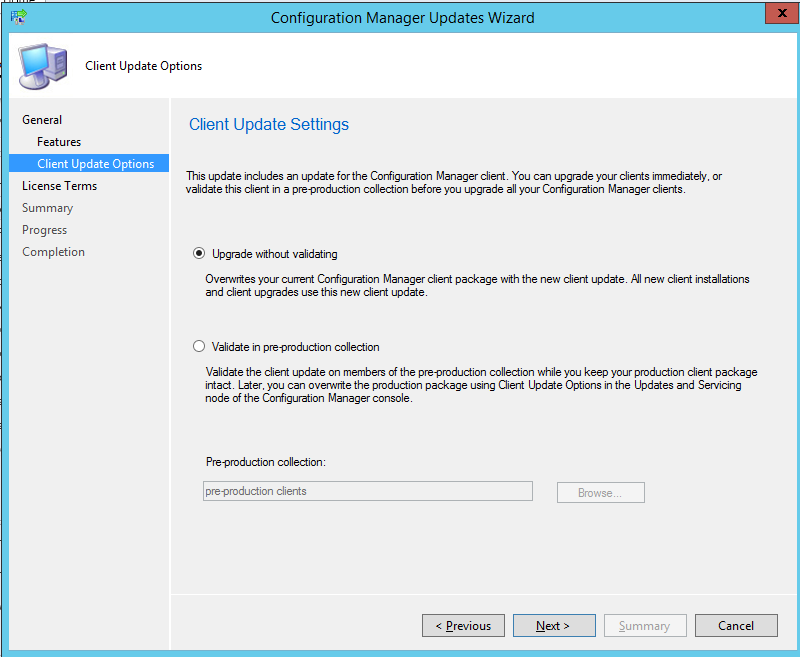Click the Configuration Manager Updates Wizard title
The height and width of the screenshot is (657, 800).
(x=403, y=18)
